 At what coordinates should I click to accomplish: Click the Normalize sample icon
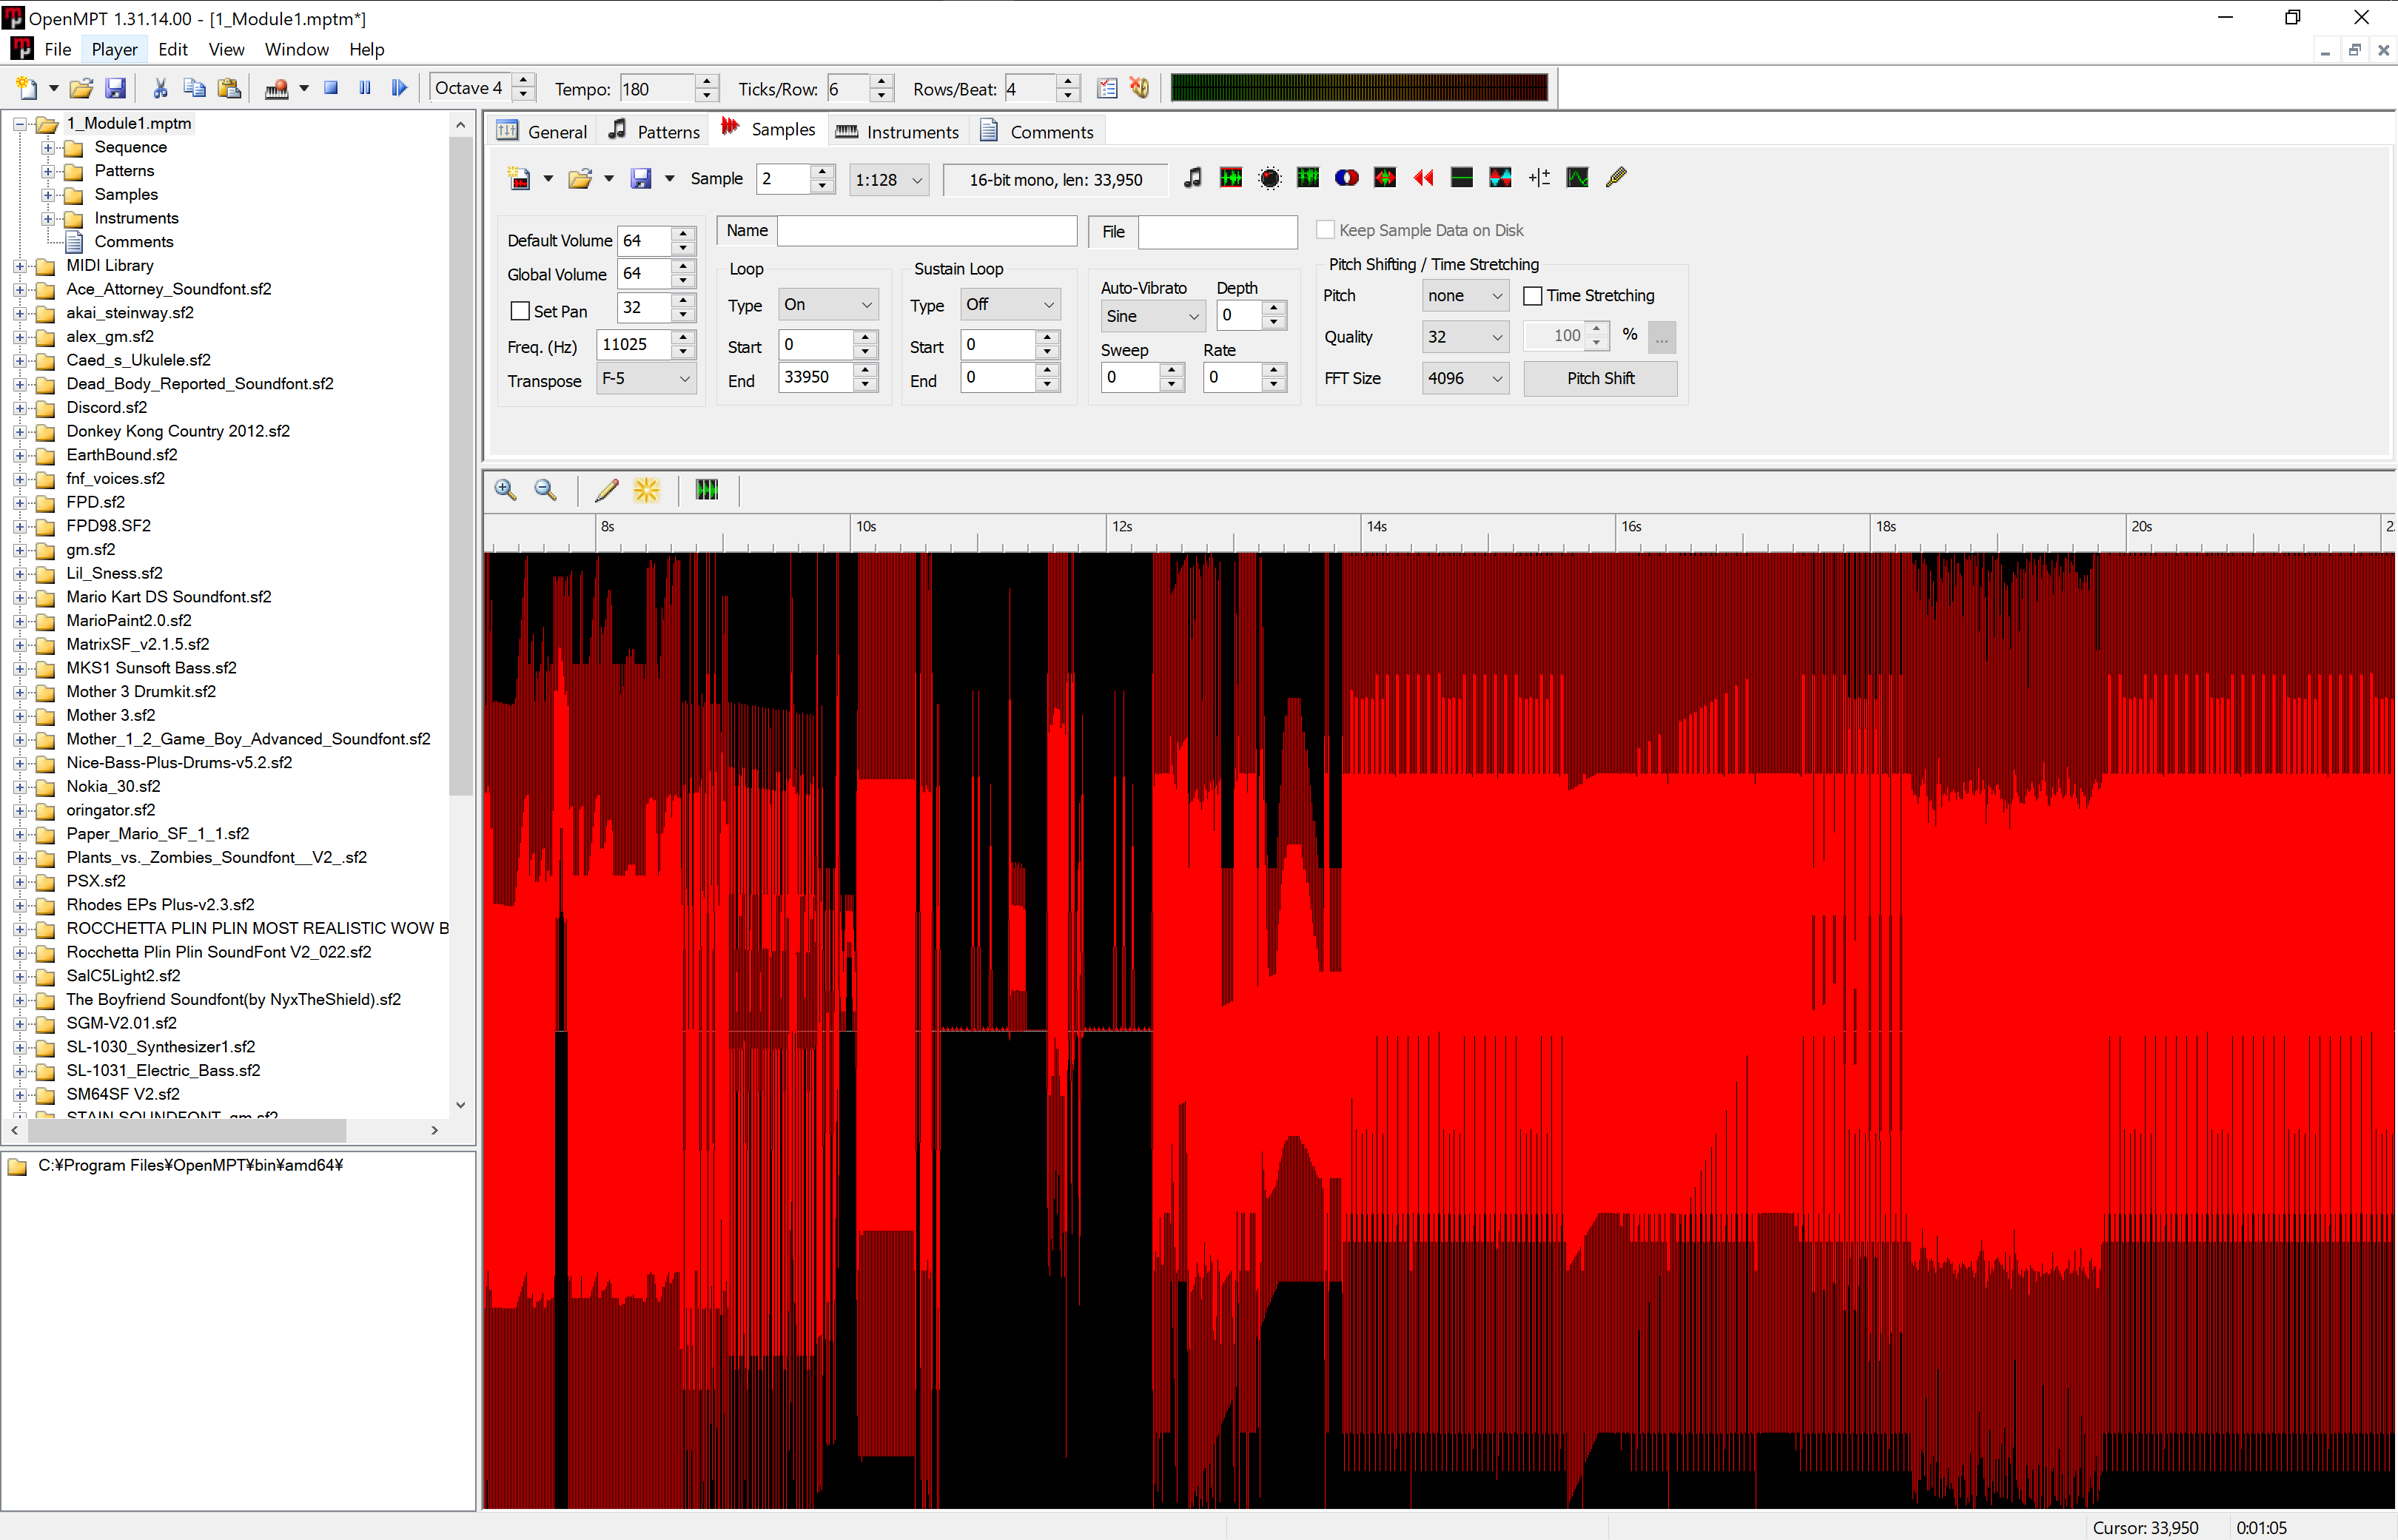click(x=1231, y=178)
